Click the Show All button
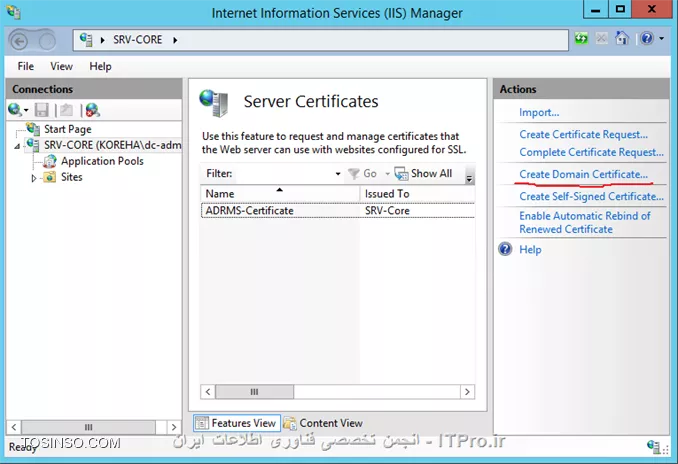 [423, 173]
